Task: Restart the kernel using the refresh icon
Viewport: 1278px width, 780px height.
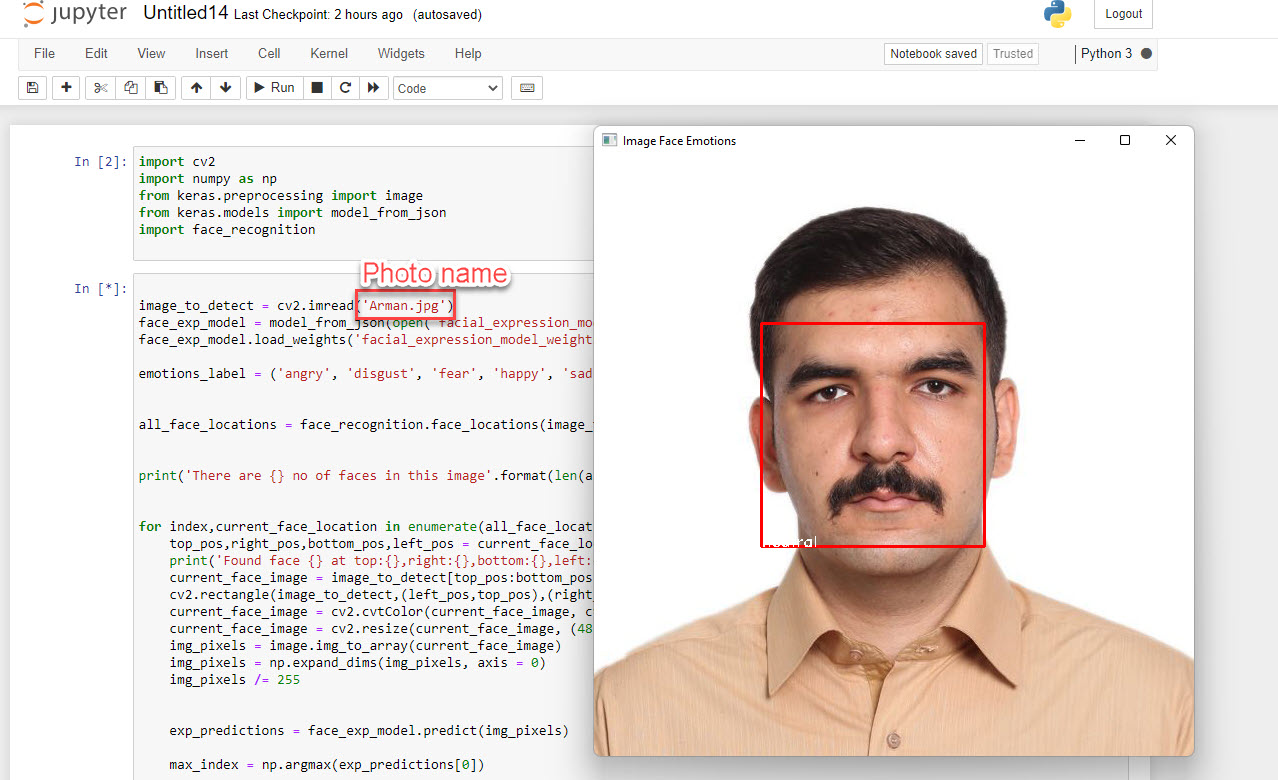Action: point(343,87)
